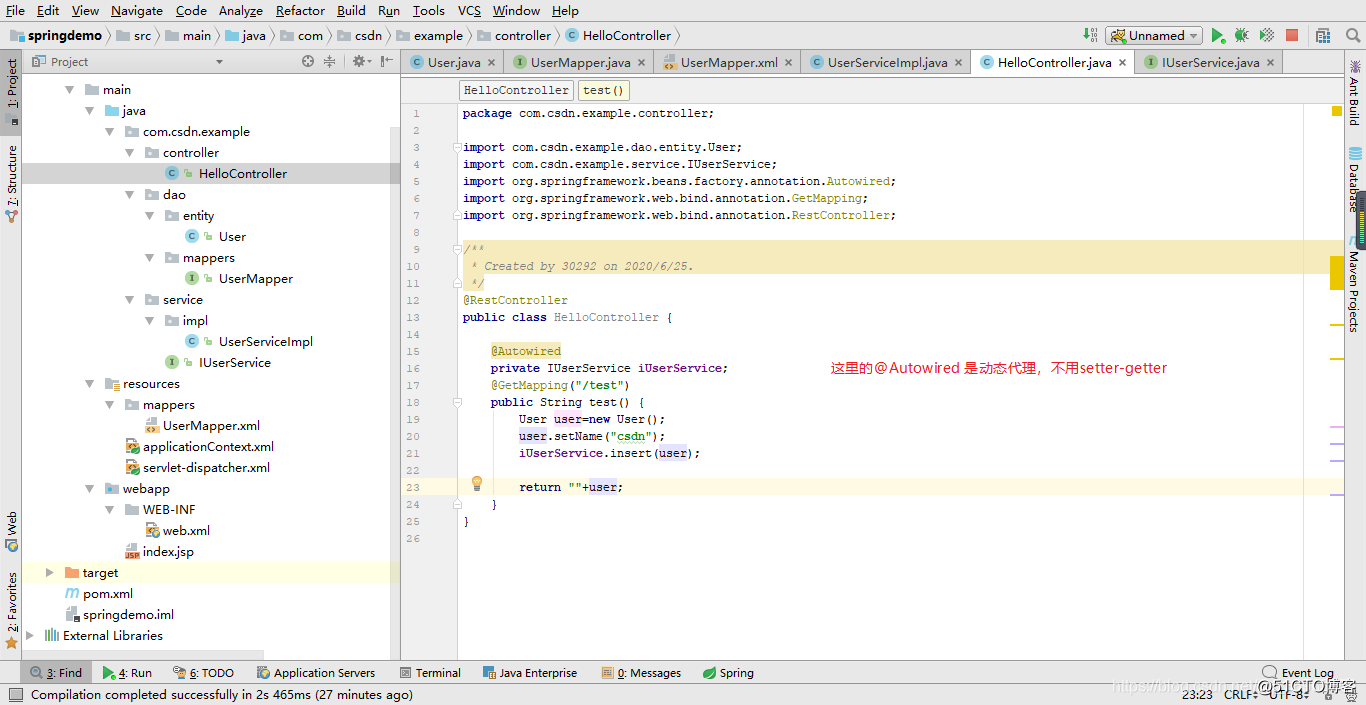This screenshot has width=1366, height=705.
Task: Open the Analyze menu
Action: [x=240, y=10]
